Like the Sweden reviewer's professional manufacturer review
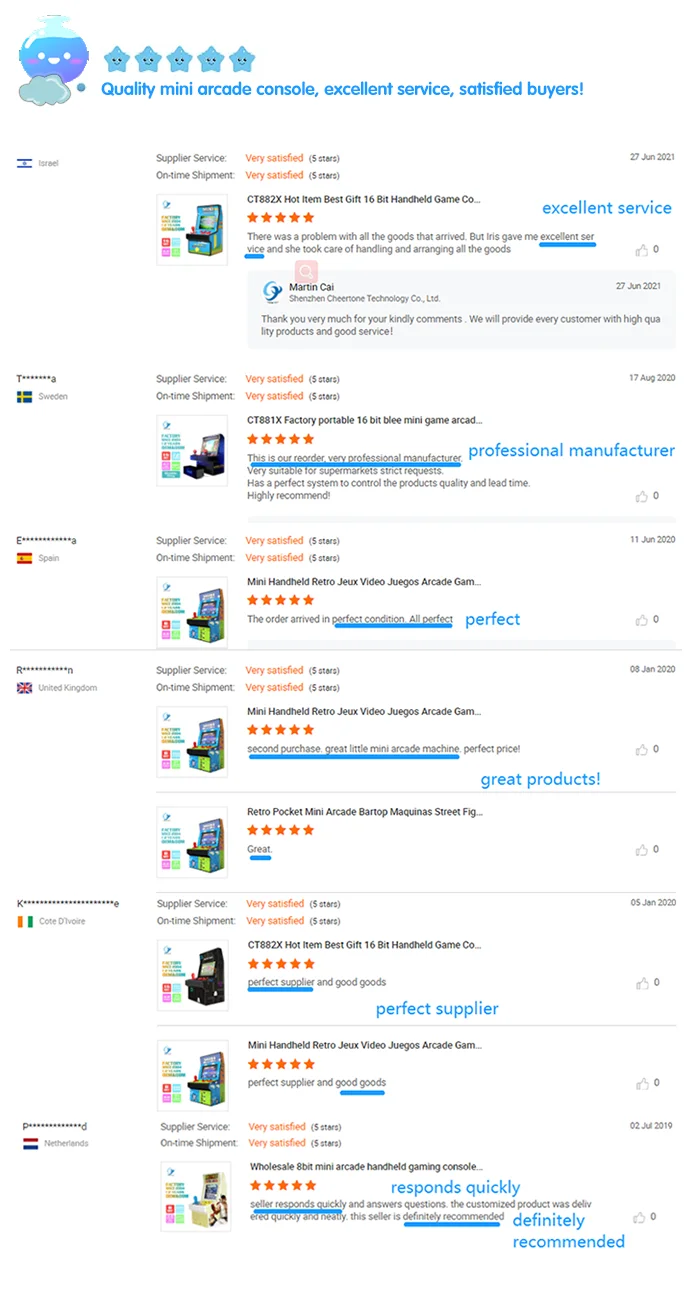The width and height of the screenshot is (700, 1297). [641, 496]
